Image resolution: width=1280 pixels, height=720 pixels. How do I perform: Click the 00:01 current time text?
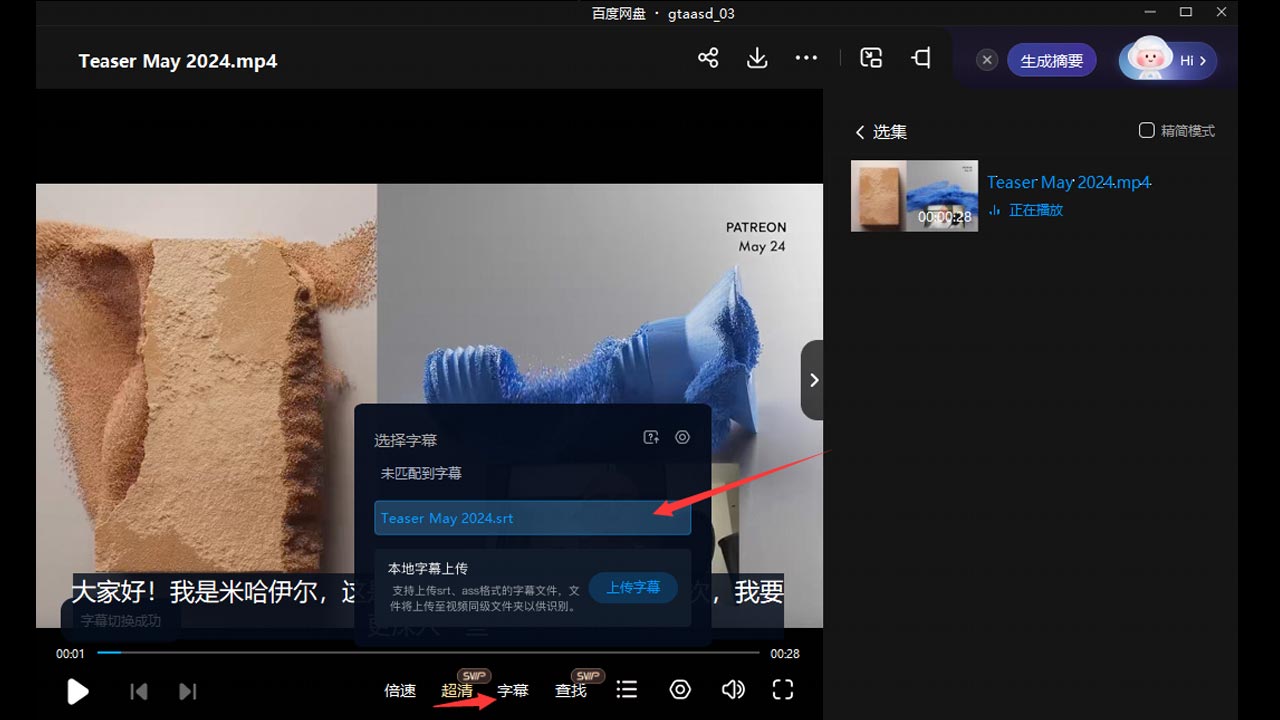point(70,653)
